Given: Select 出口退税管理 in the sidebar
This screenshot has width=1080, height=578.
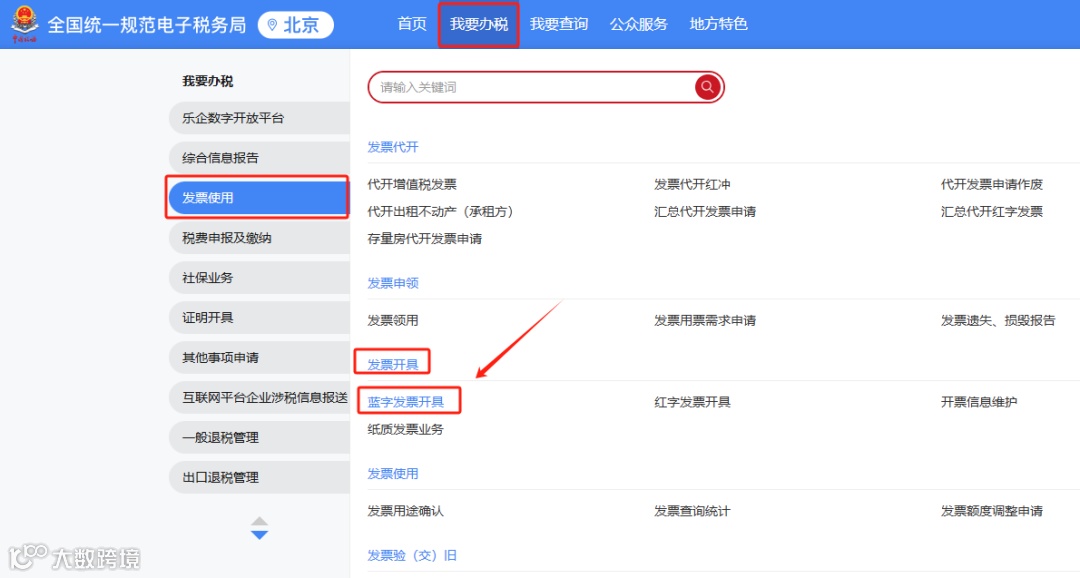Looking at the screenshot, I should [259, 477].
